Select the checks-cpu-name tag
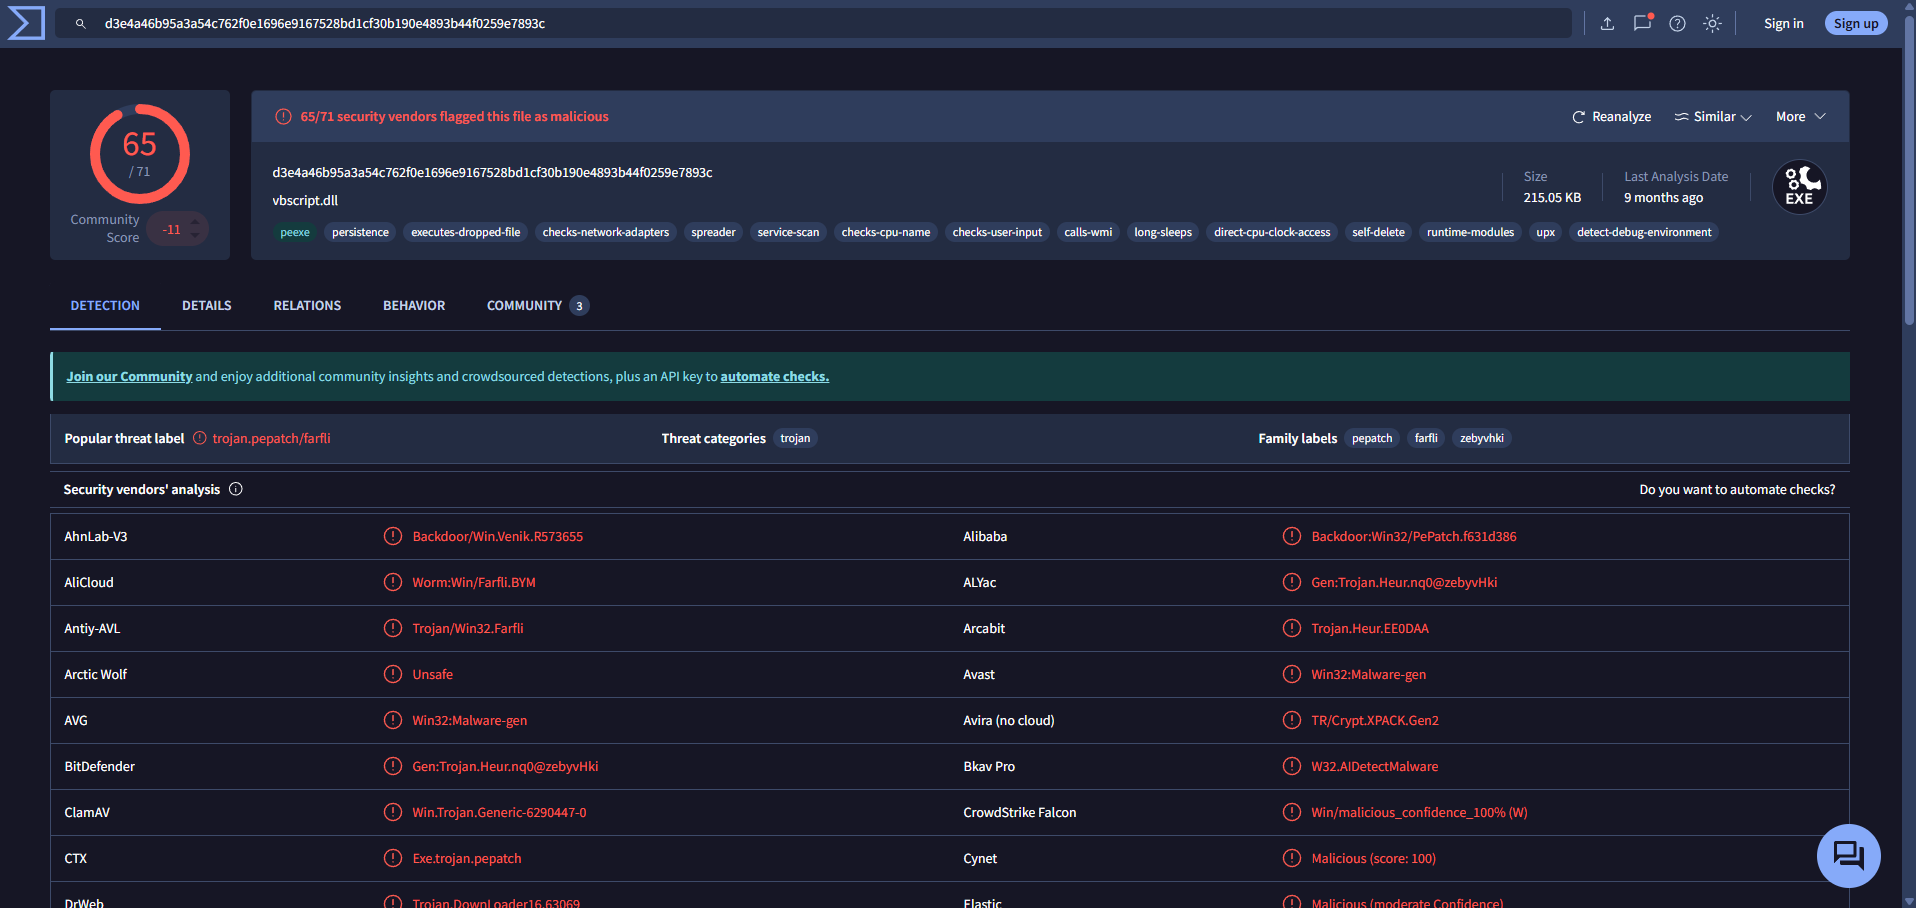This screenshot has height=908, width=1916. coord(886,232)
